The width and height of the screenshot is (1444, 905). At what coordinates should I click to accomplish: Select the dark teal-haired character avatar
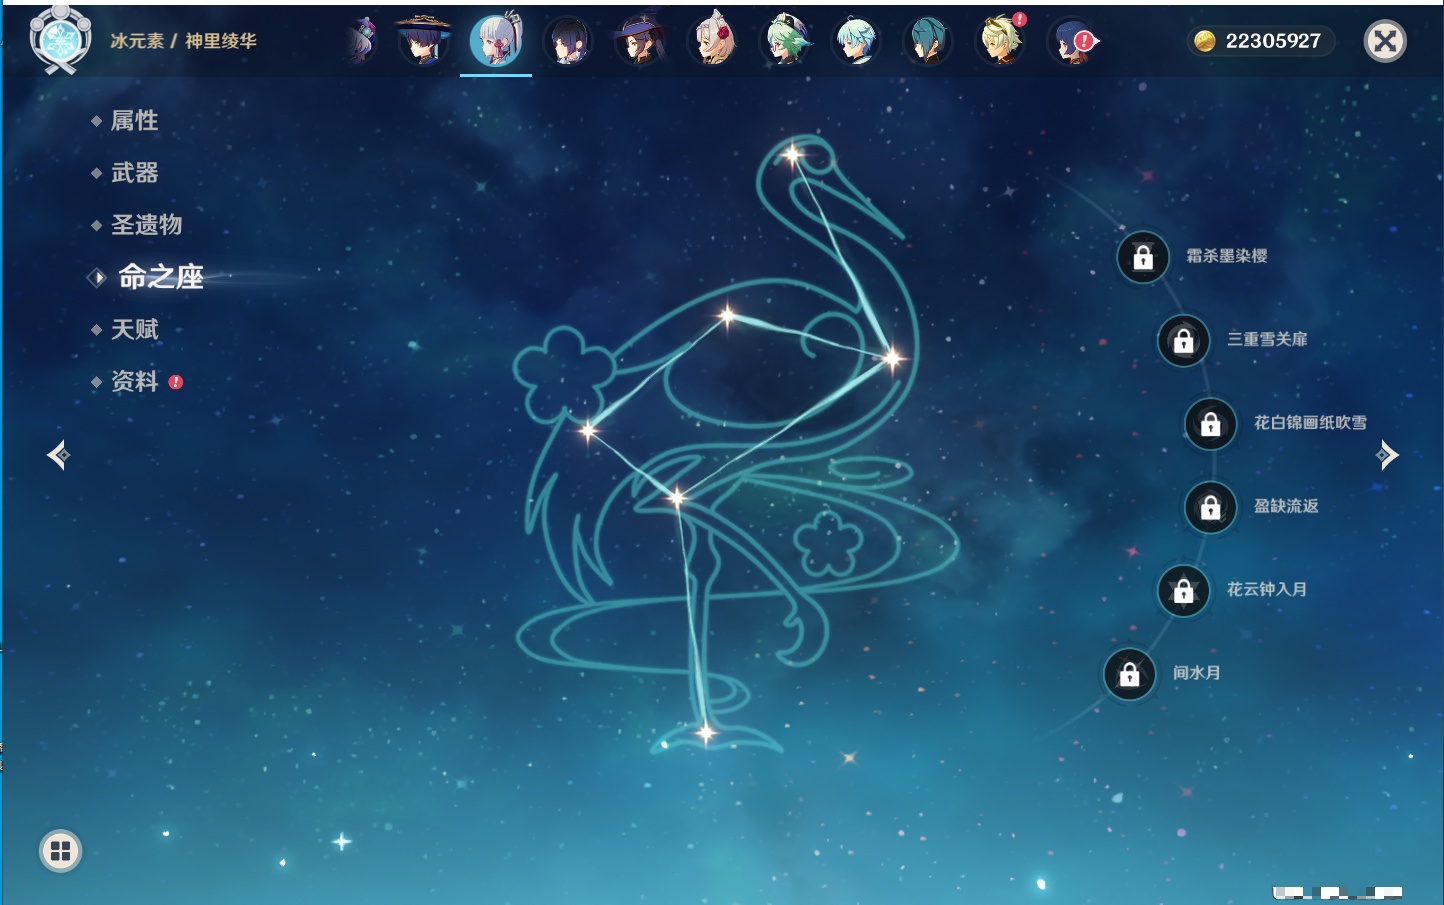tap(928, 42)
